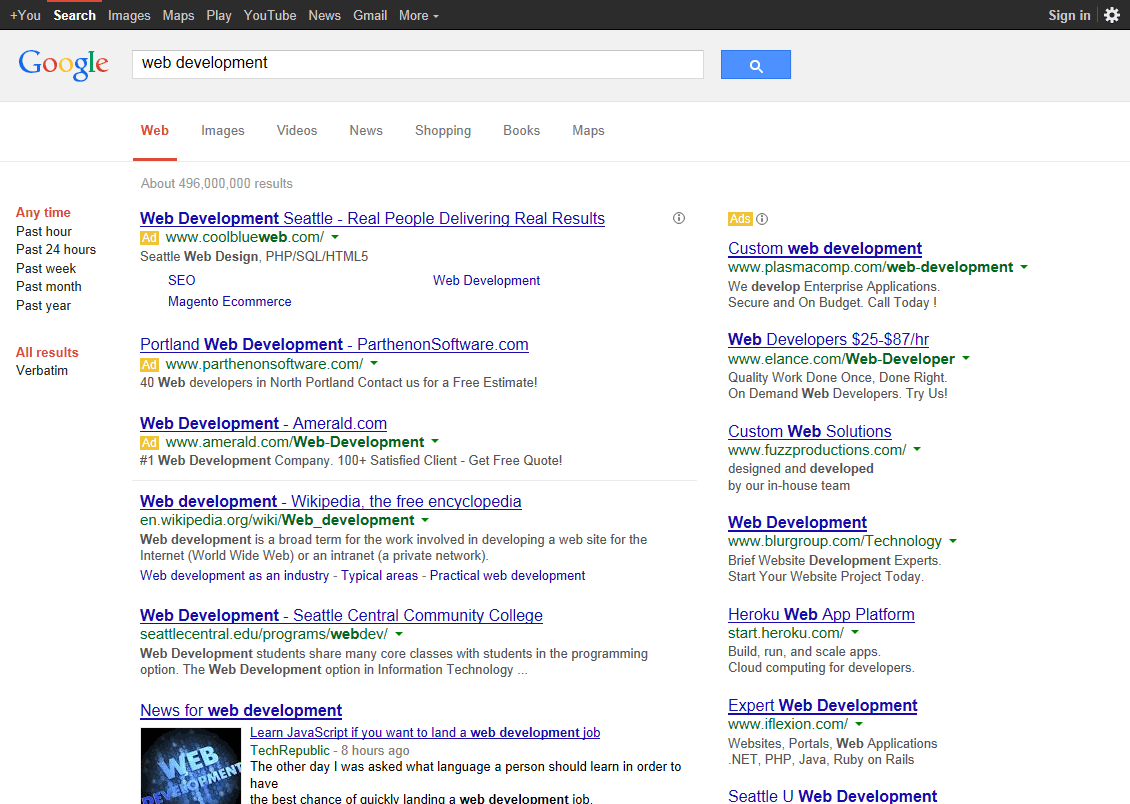This screenshot has height=804, width=1130.
Task: Open dropdown arrow next to plasmacomp.com URL
Action: pos(1023,267)
